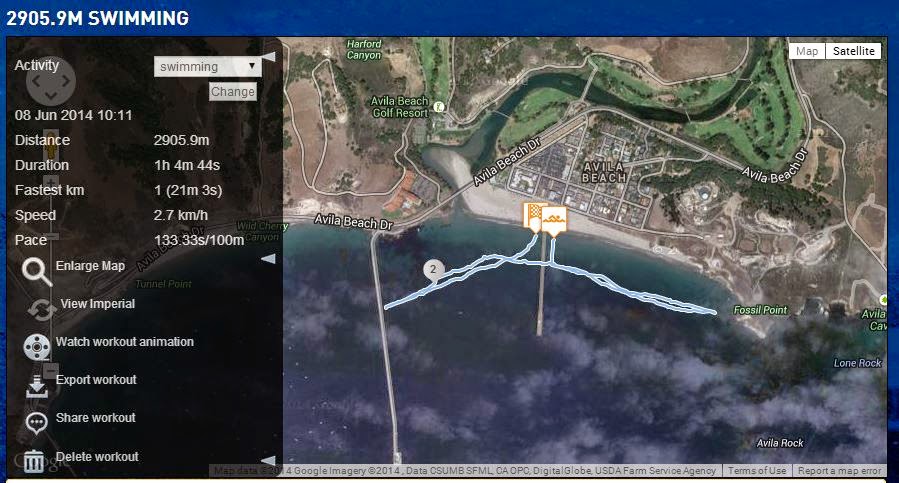Open Terms of Use link
899x483 pixels.
coord(757,470)
